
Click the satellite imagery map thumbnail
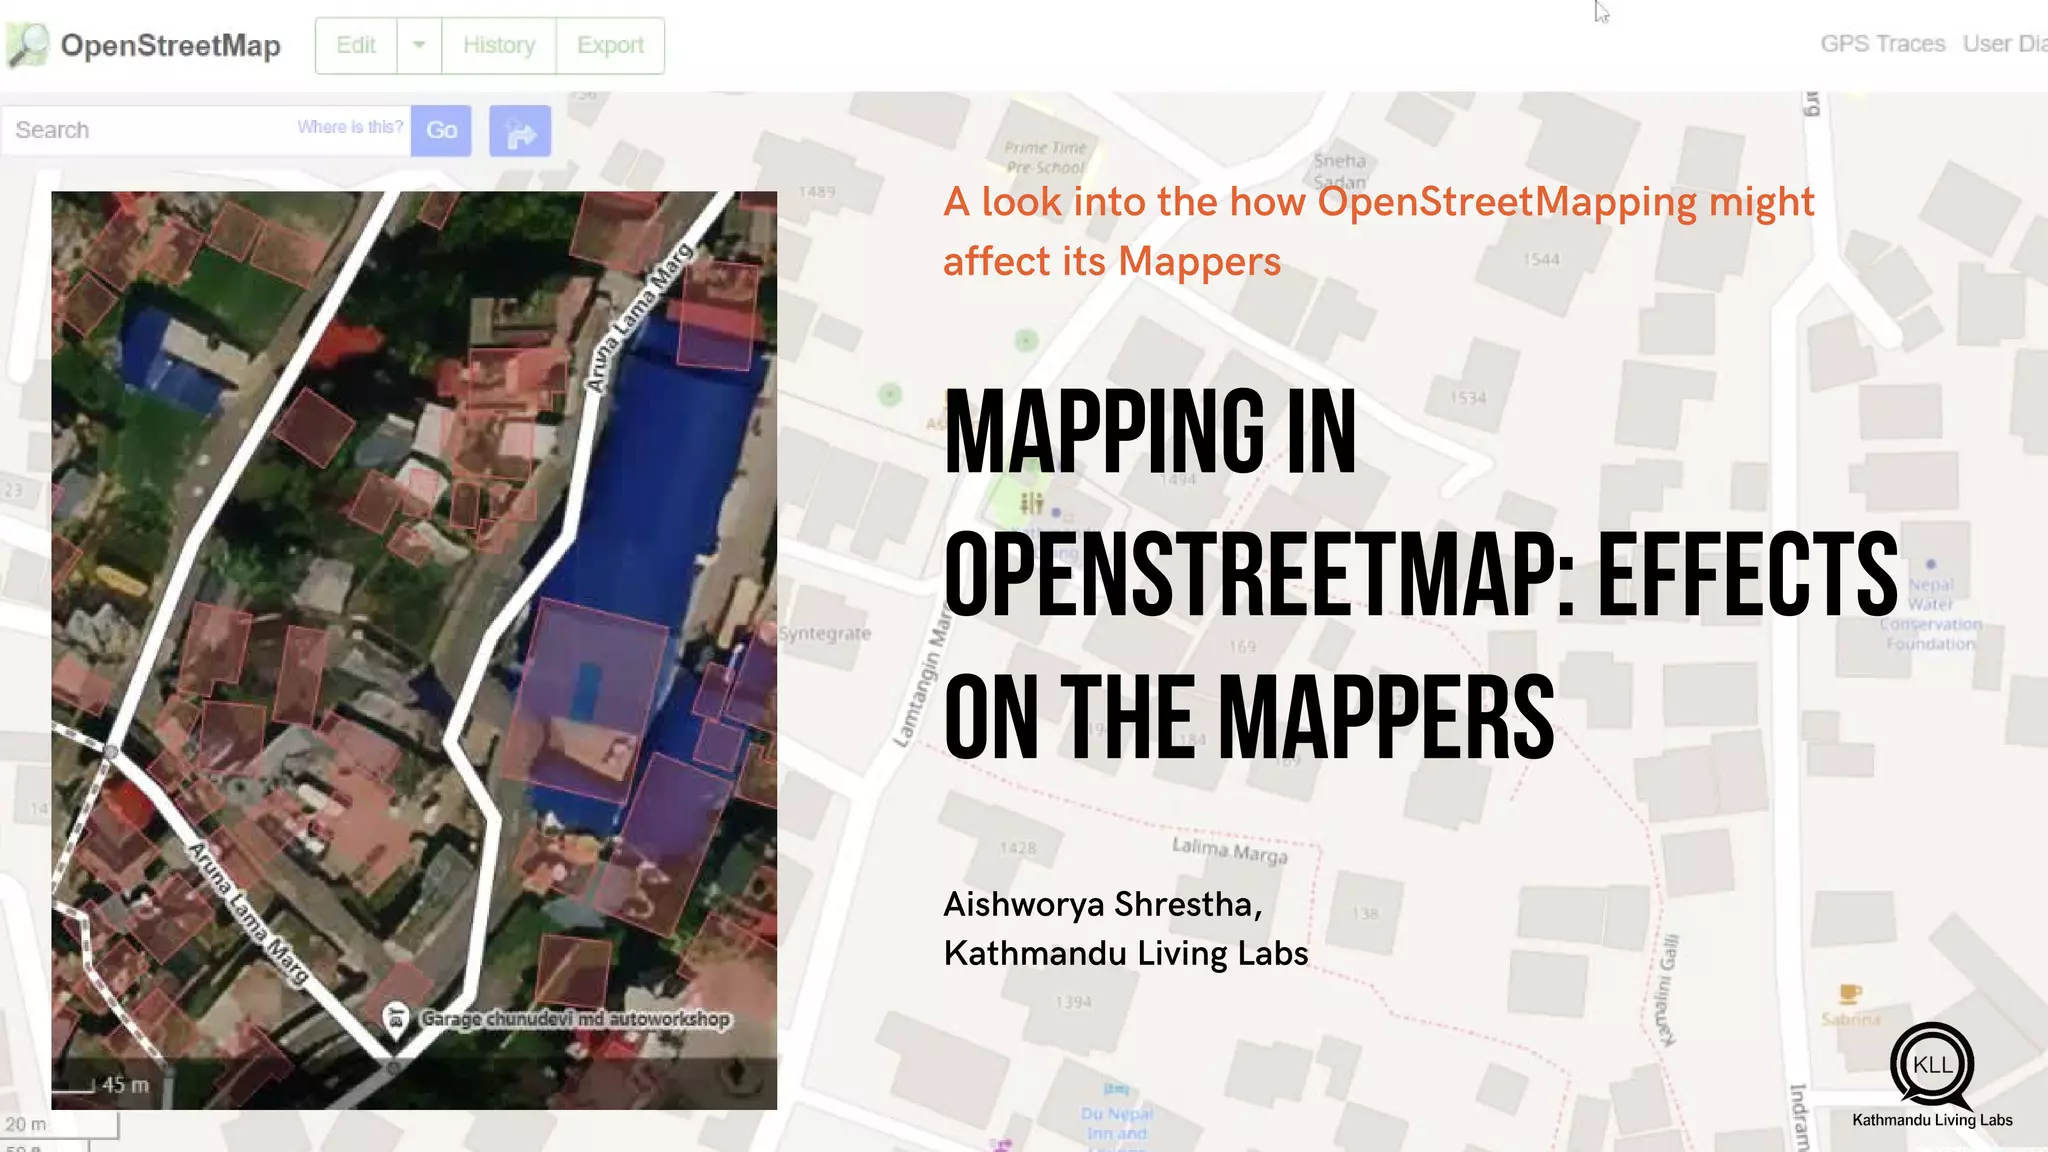(414, 650)
